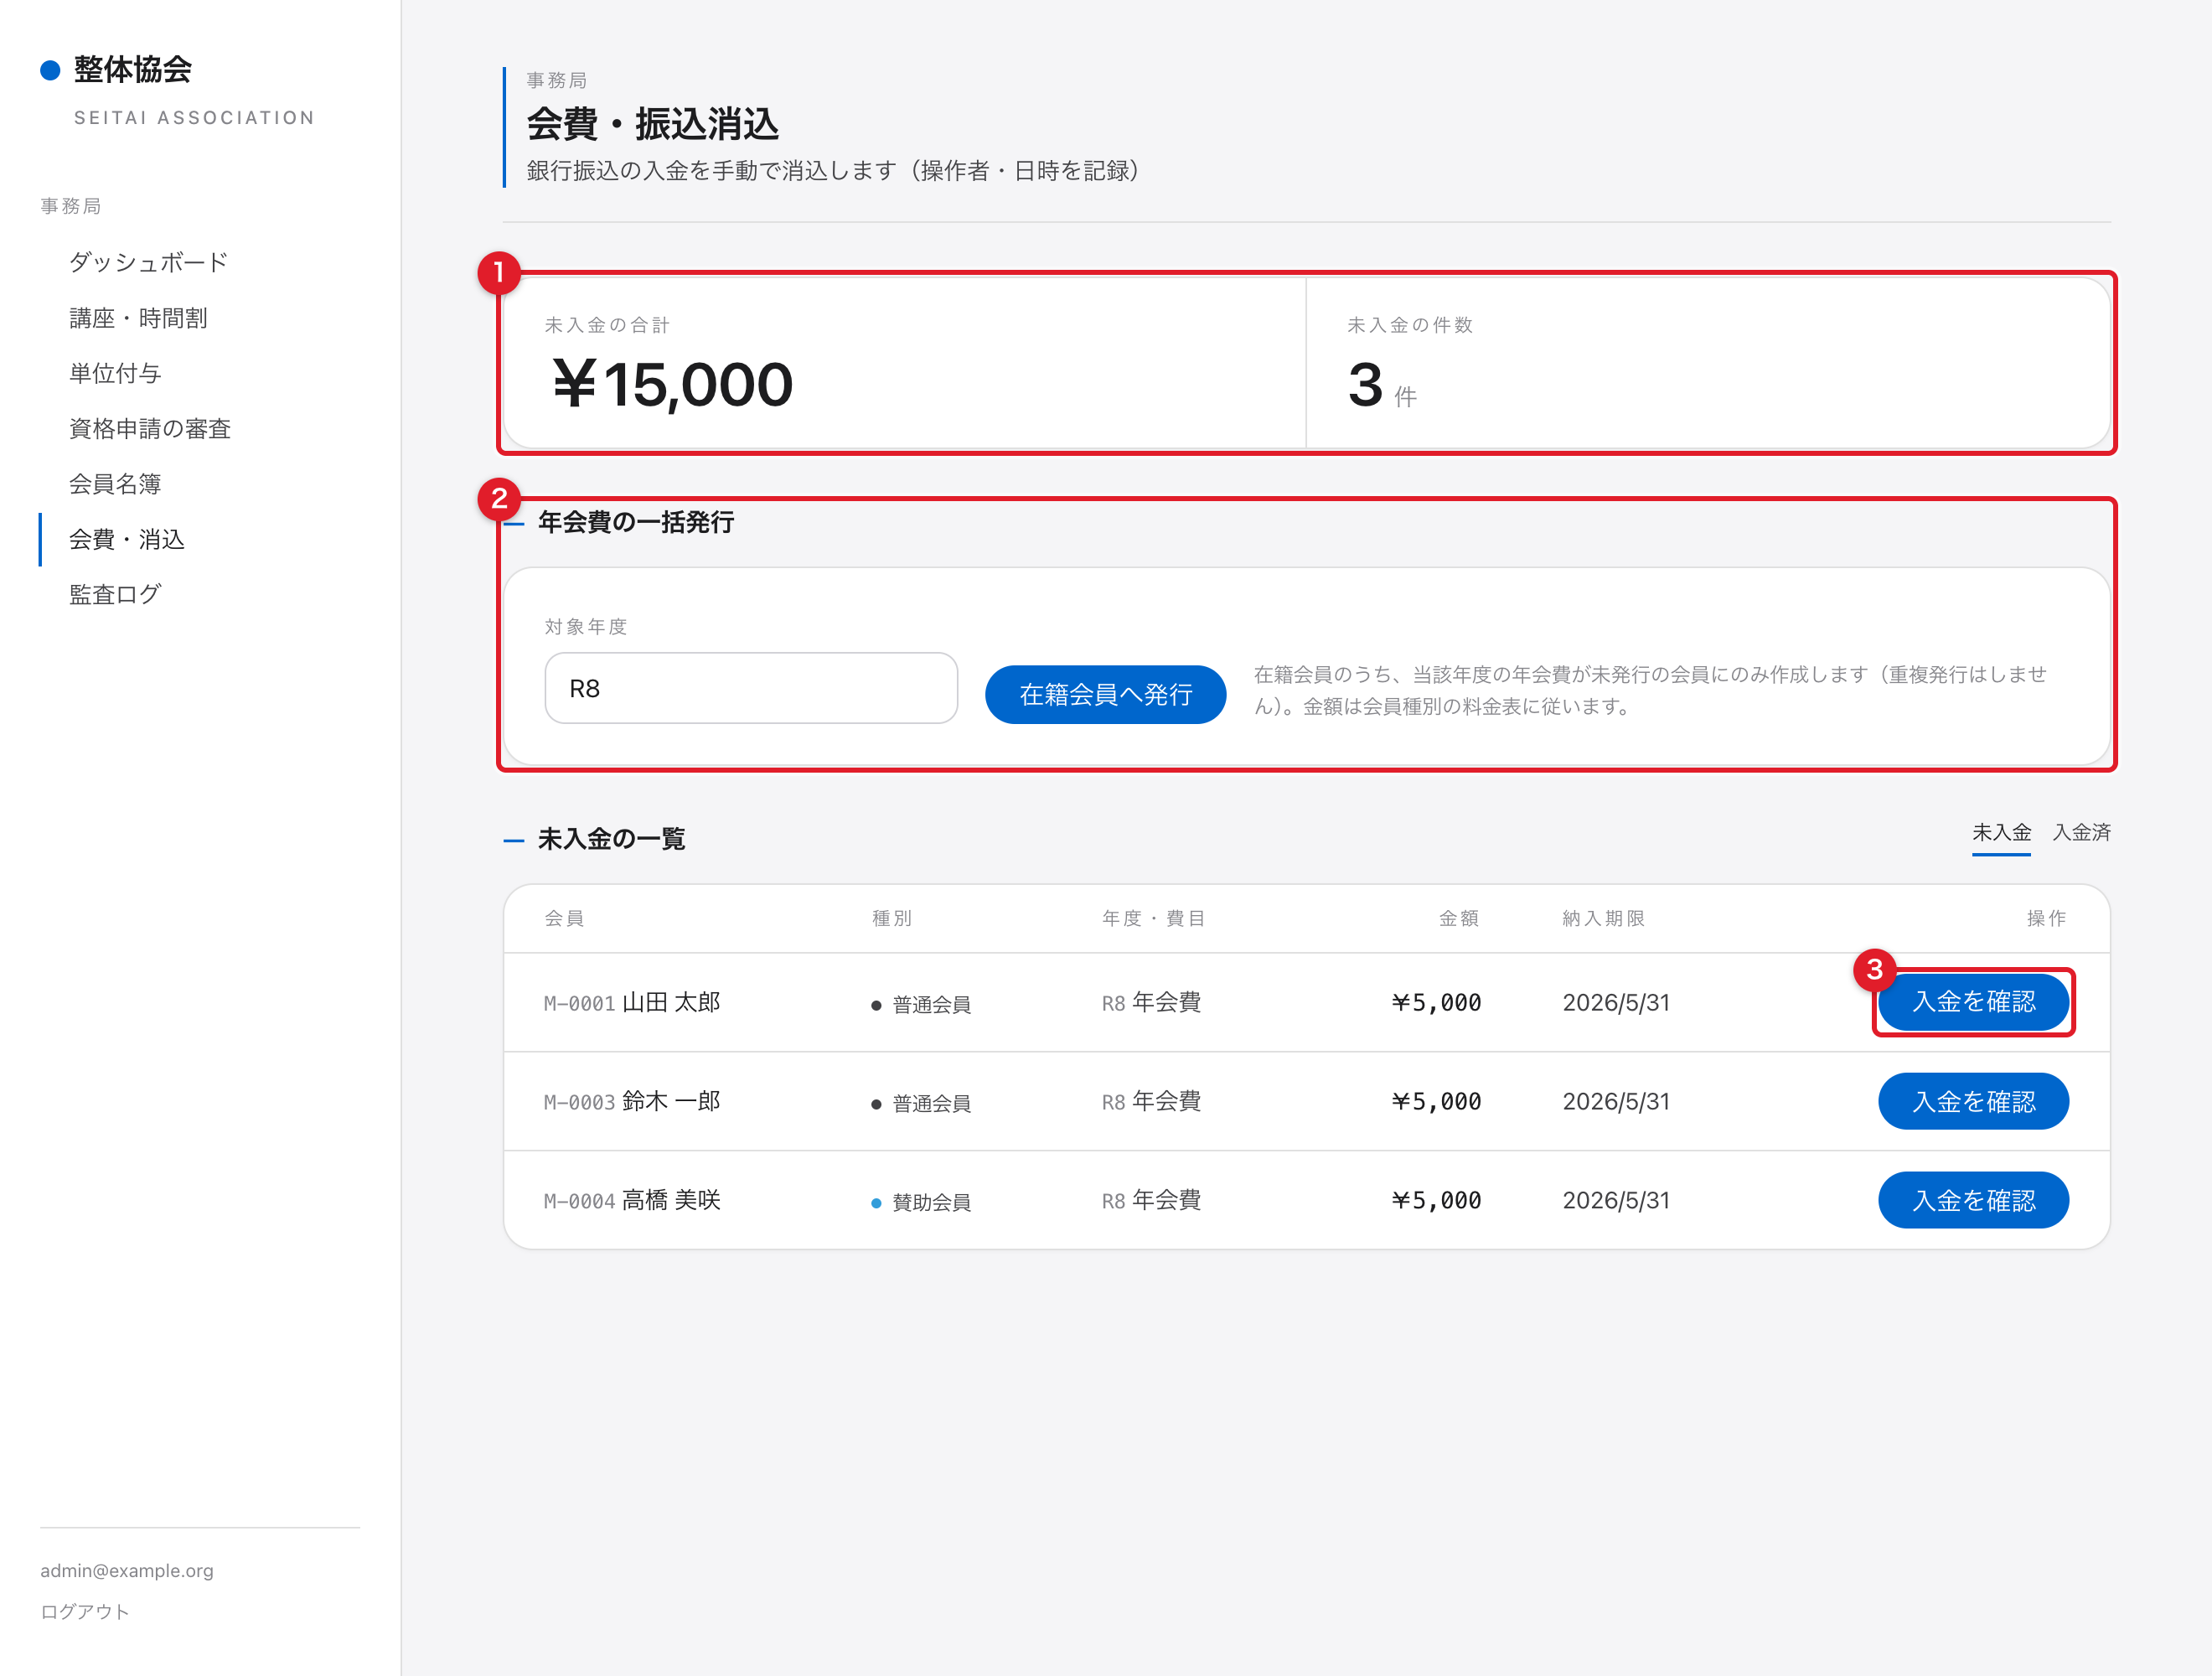The image size is (2212, 1676).
Task: Navigate to 会員名簿
Action: [x=115, y=484]
